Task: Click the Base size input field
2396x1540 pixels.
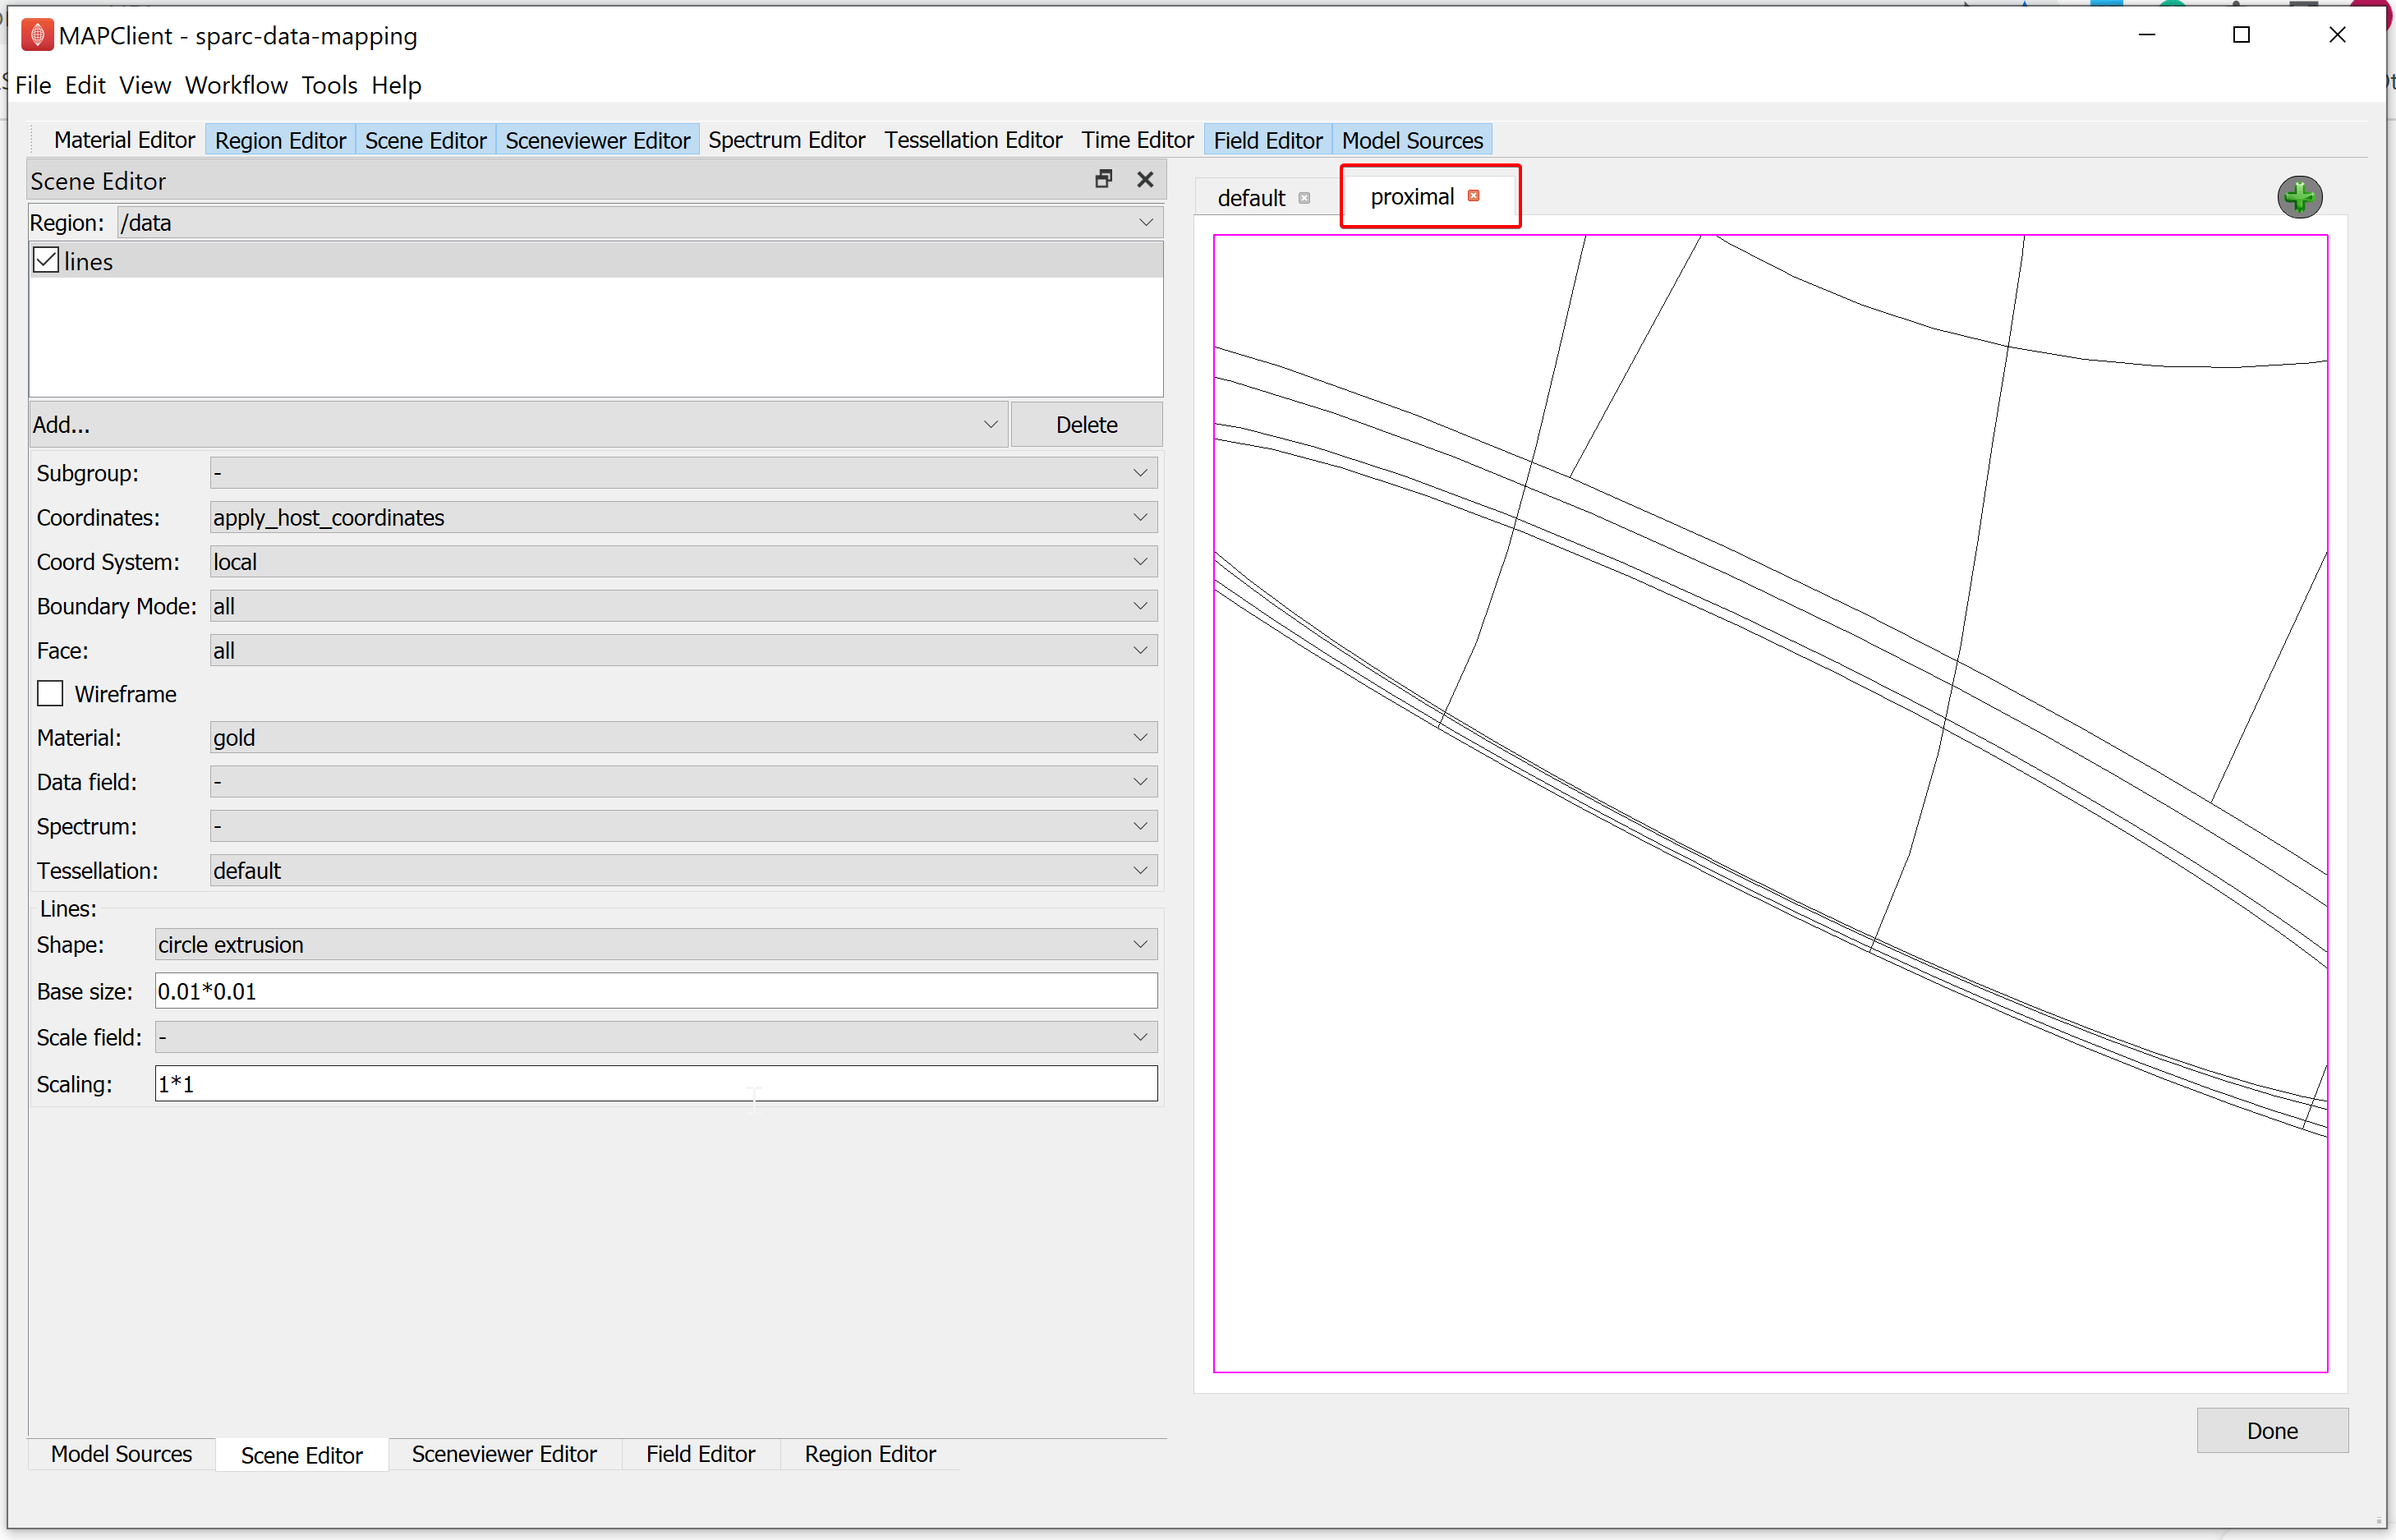Action: click(656, 991)
